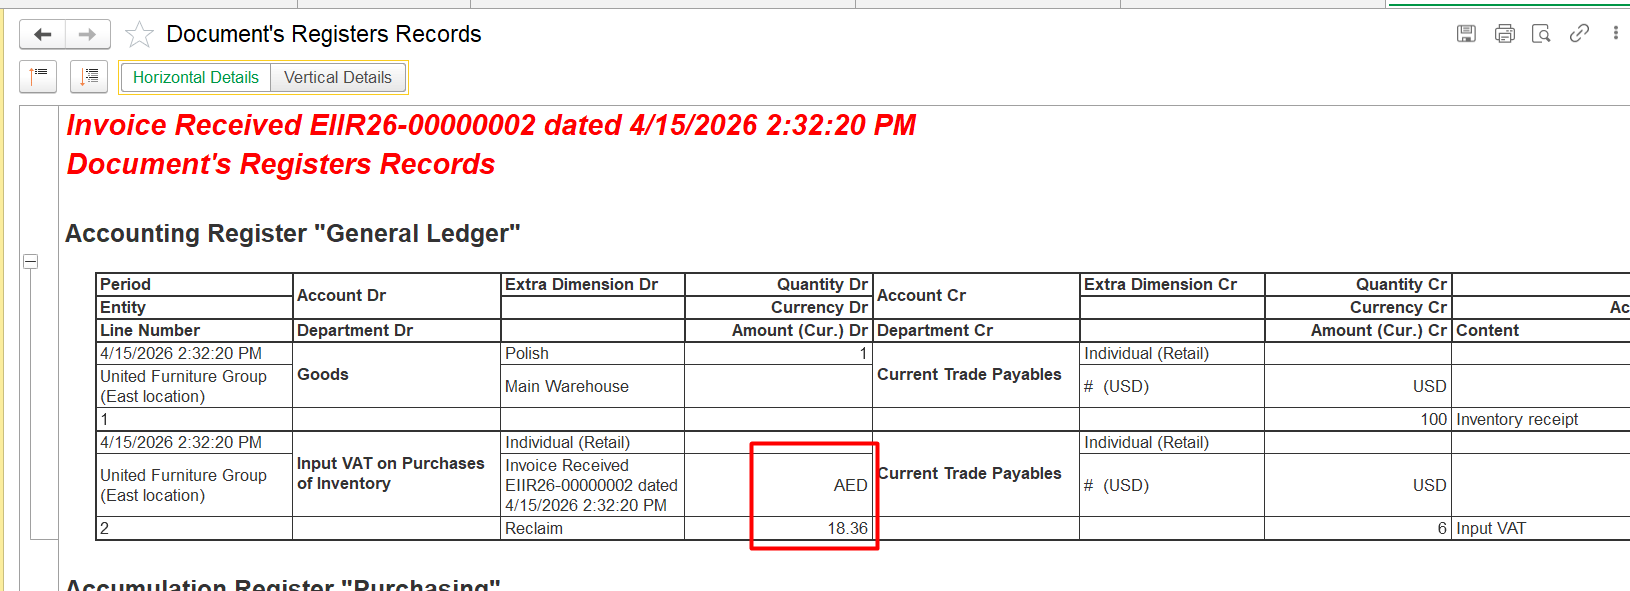The height and width of the screenshot is (591, 1630).
Task: Select the Main Warehouse cell
Action: (x=566, y=386)
